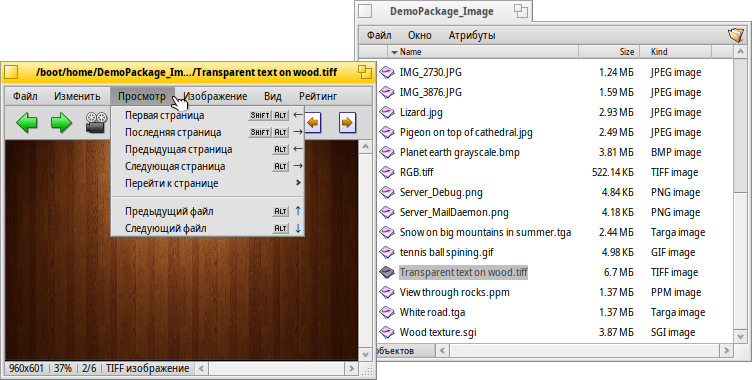
Task: Open the Изменить menu
Action: 77,96
